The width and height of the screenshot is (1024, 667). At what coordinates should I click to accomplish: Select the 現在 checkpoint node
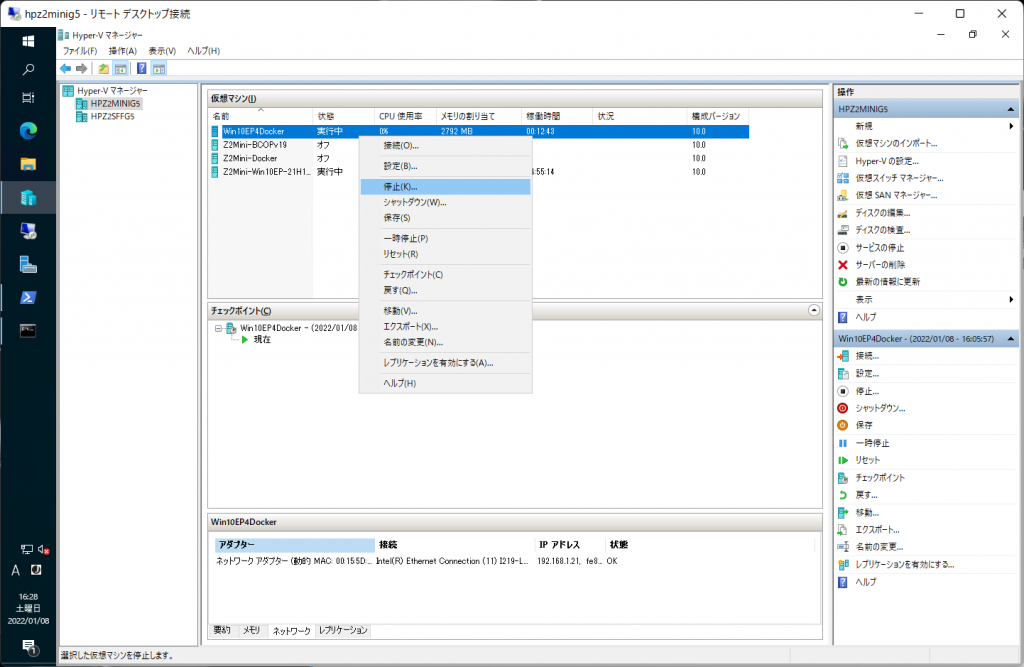pyautogui.click(x=262, y=340)
